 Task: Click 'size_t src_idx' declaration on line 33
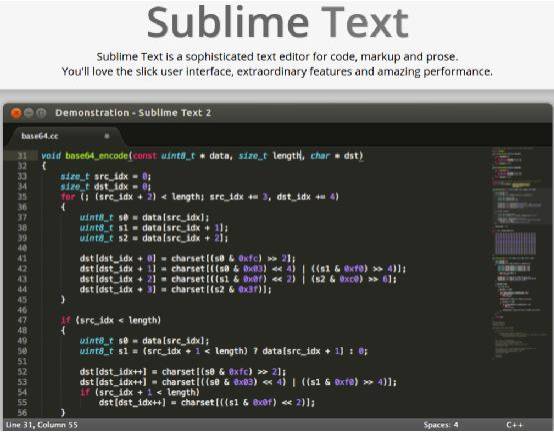tap(94, 176)
